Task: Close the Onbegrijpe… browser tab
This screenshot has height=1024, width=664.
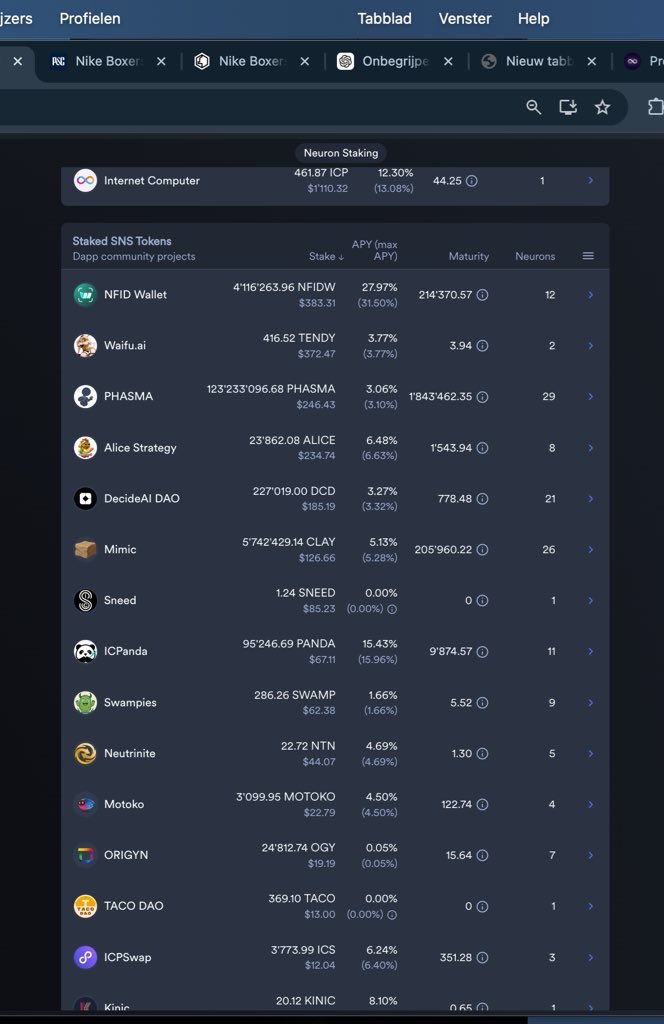Action: click(x=448, y=61)
